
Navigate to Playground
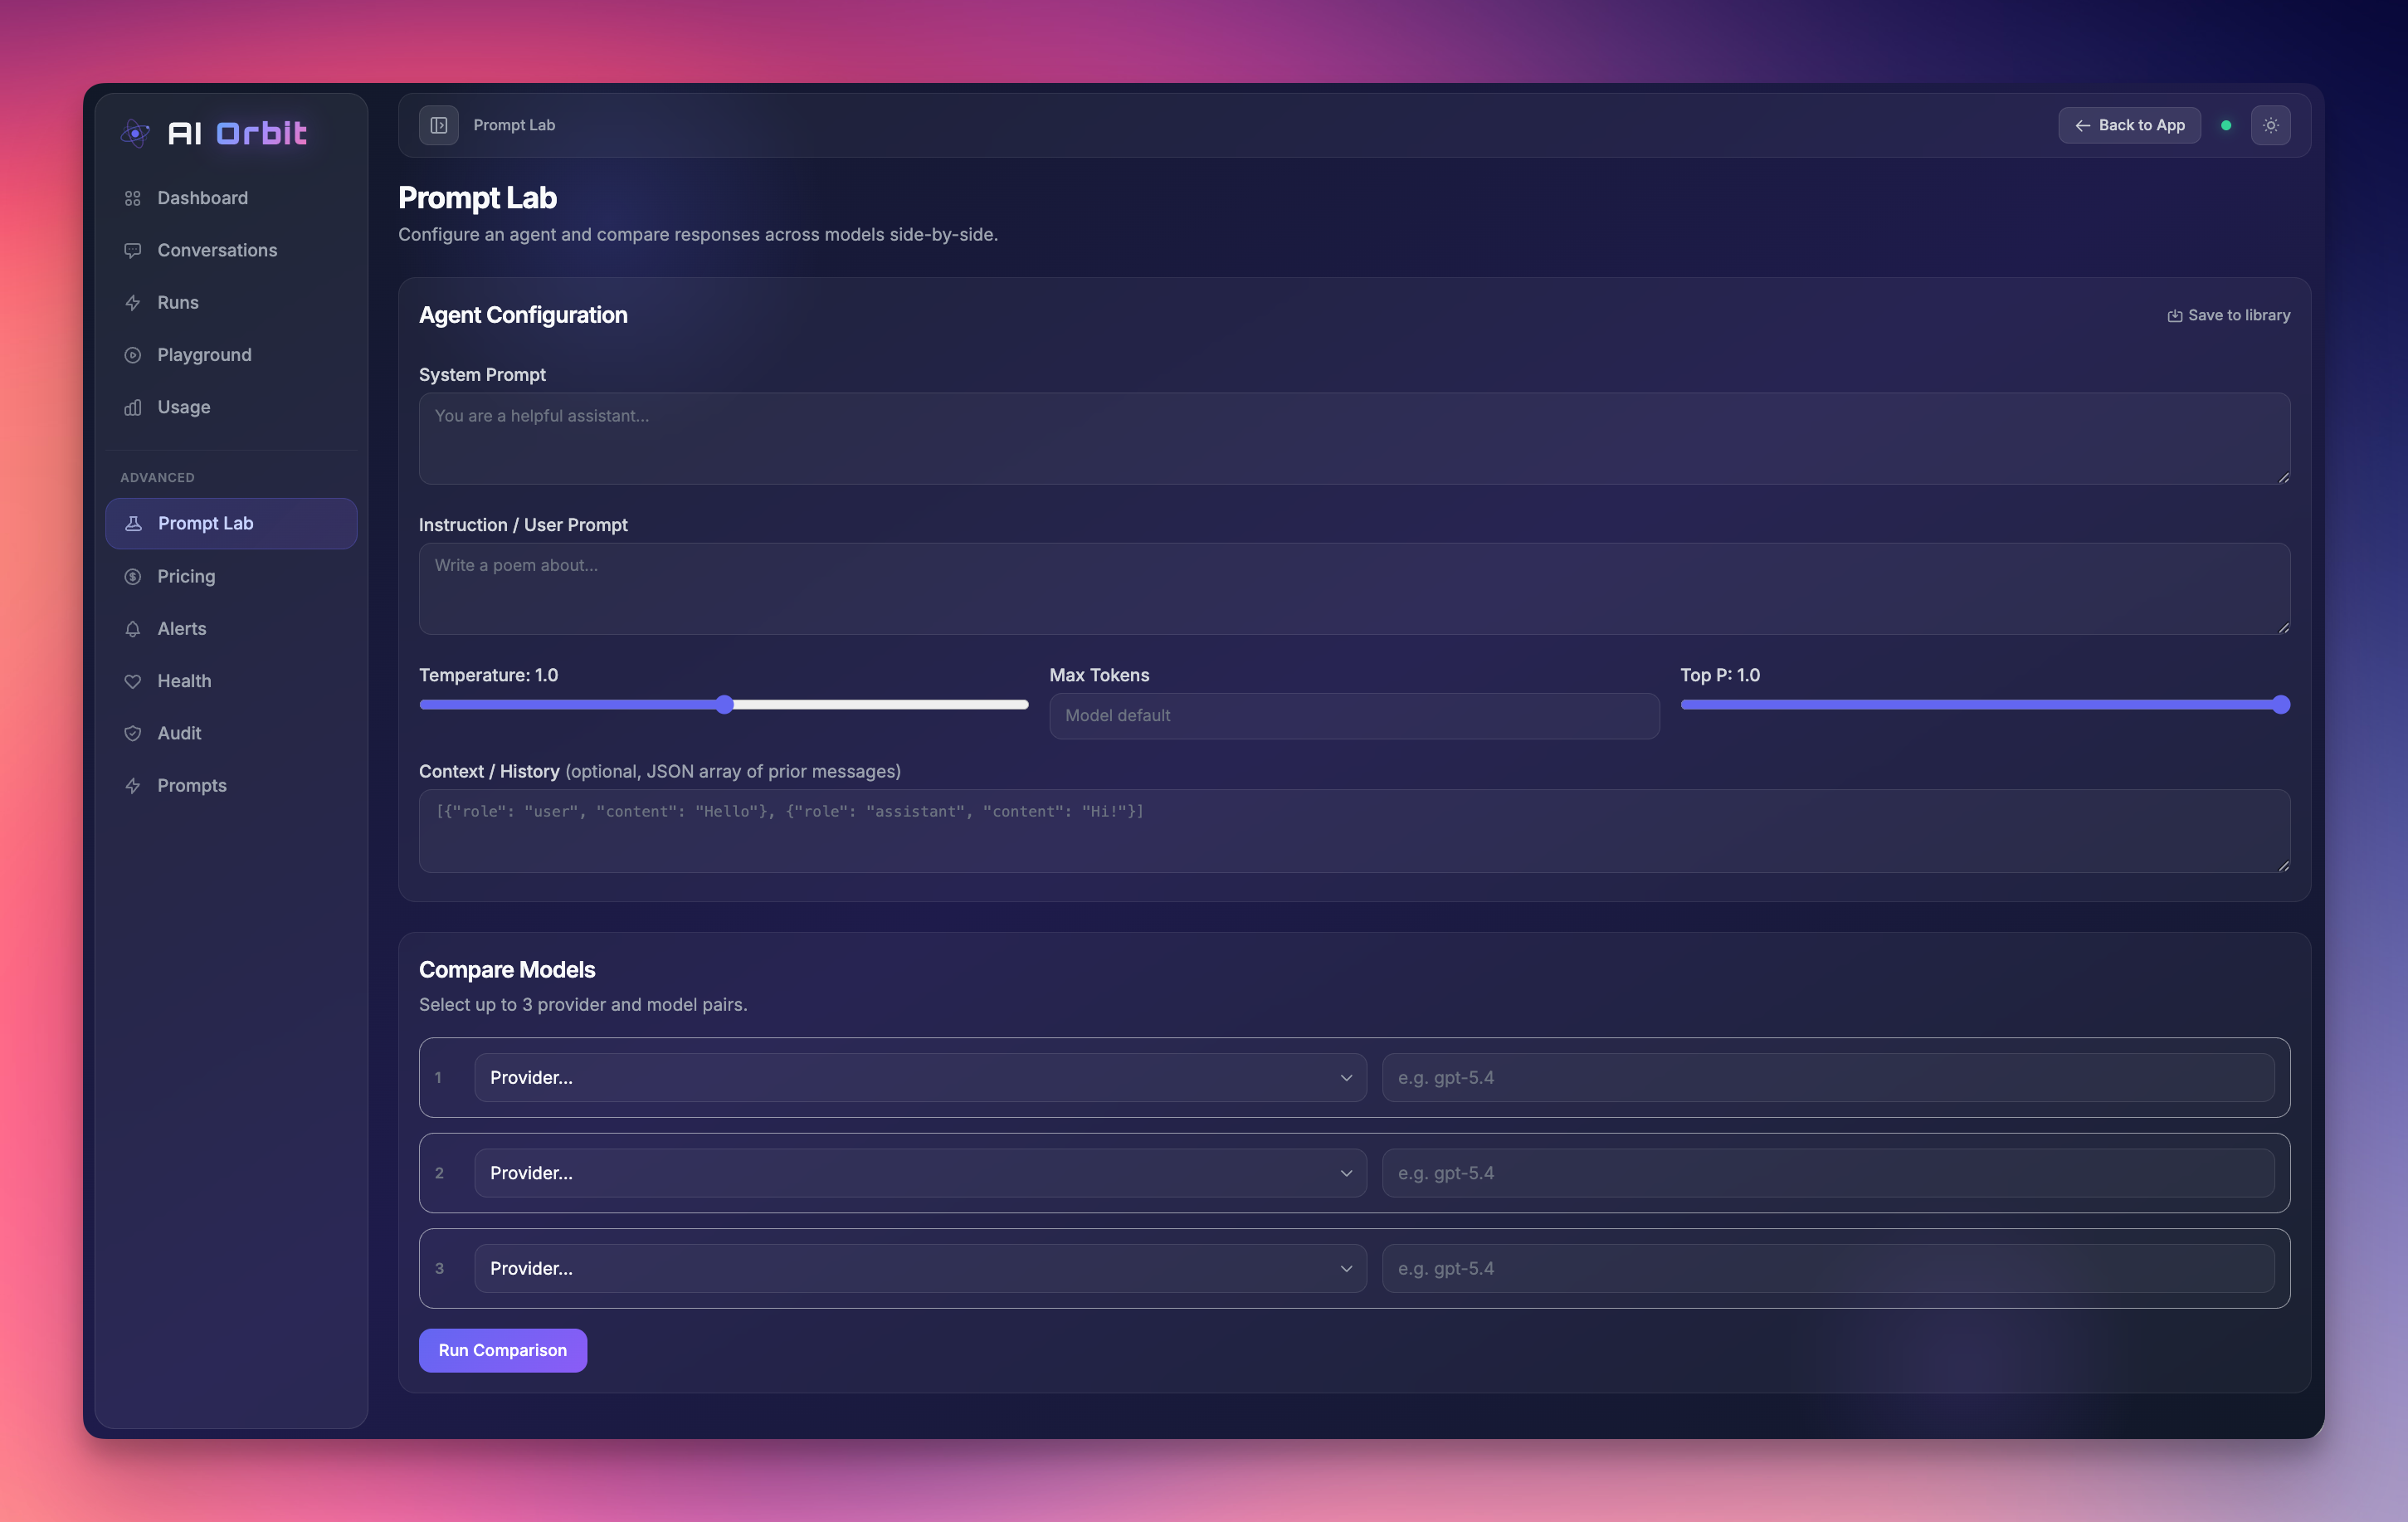pos(231,355)
